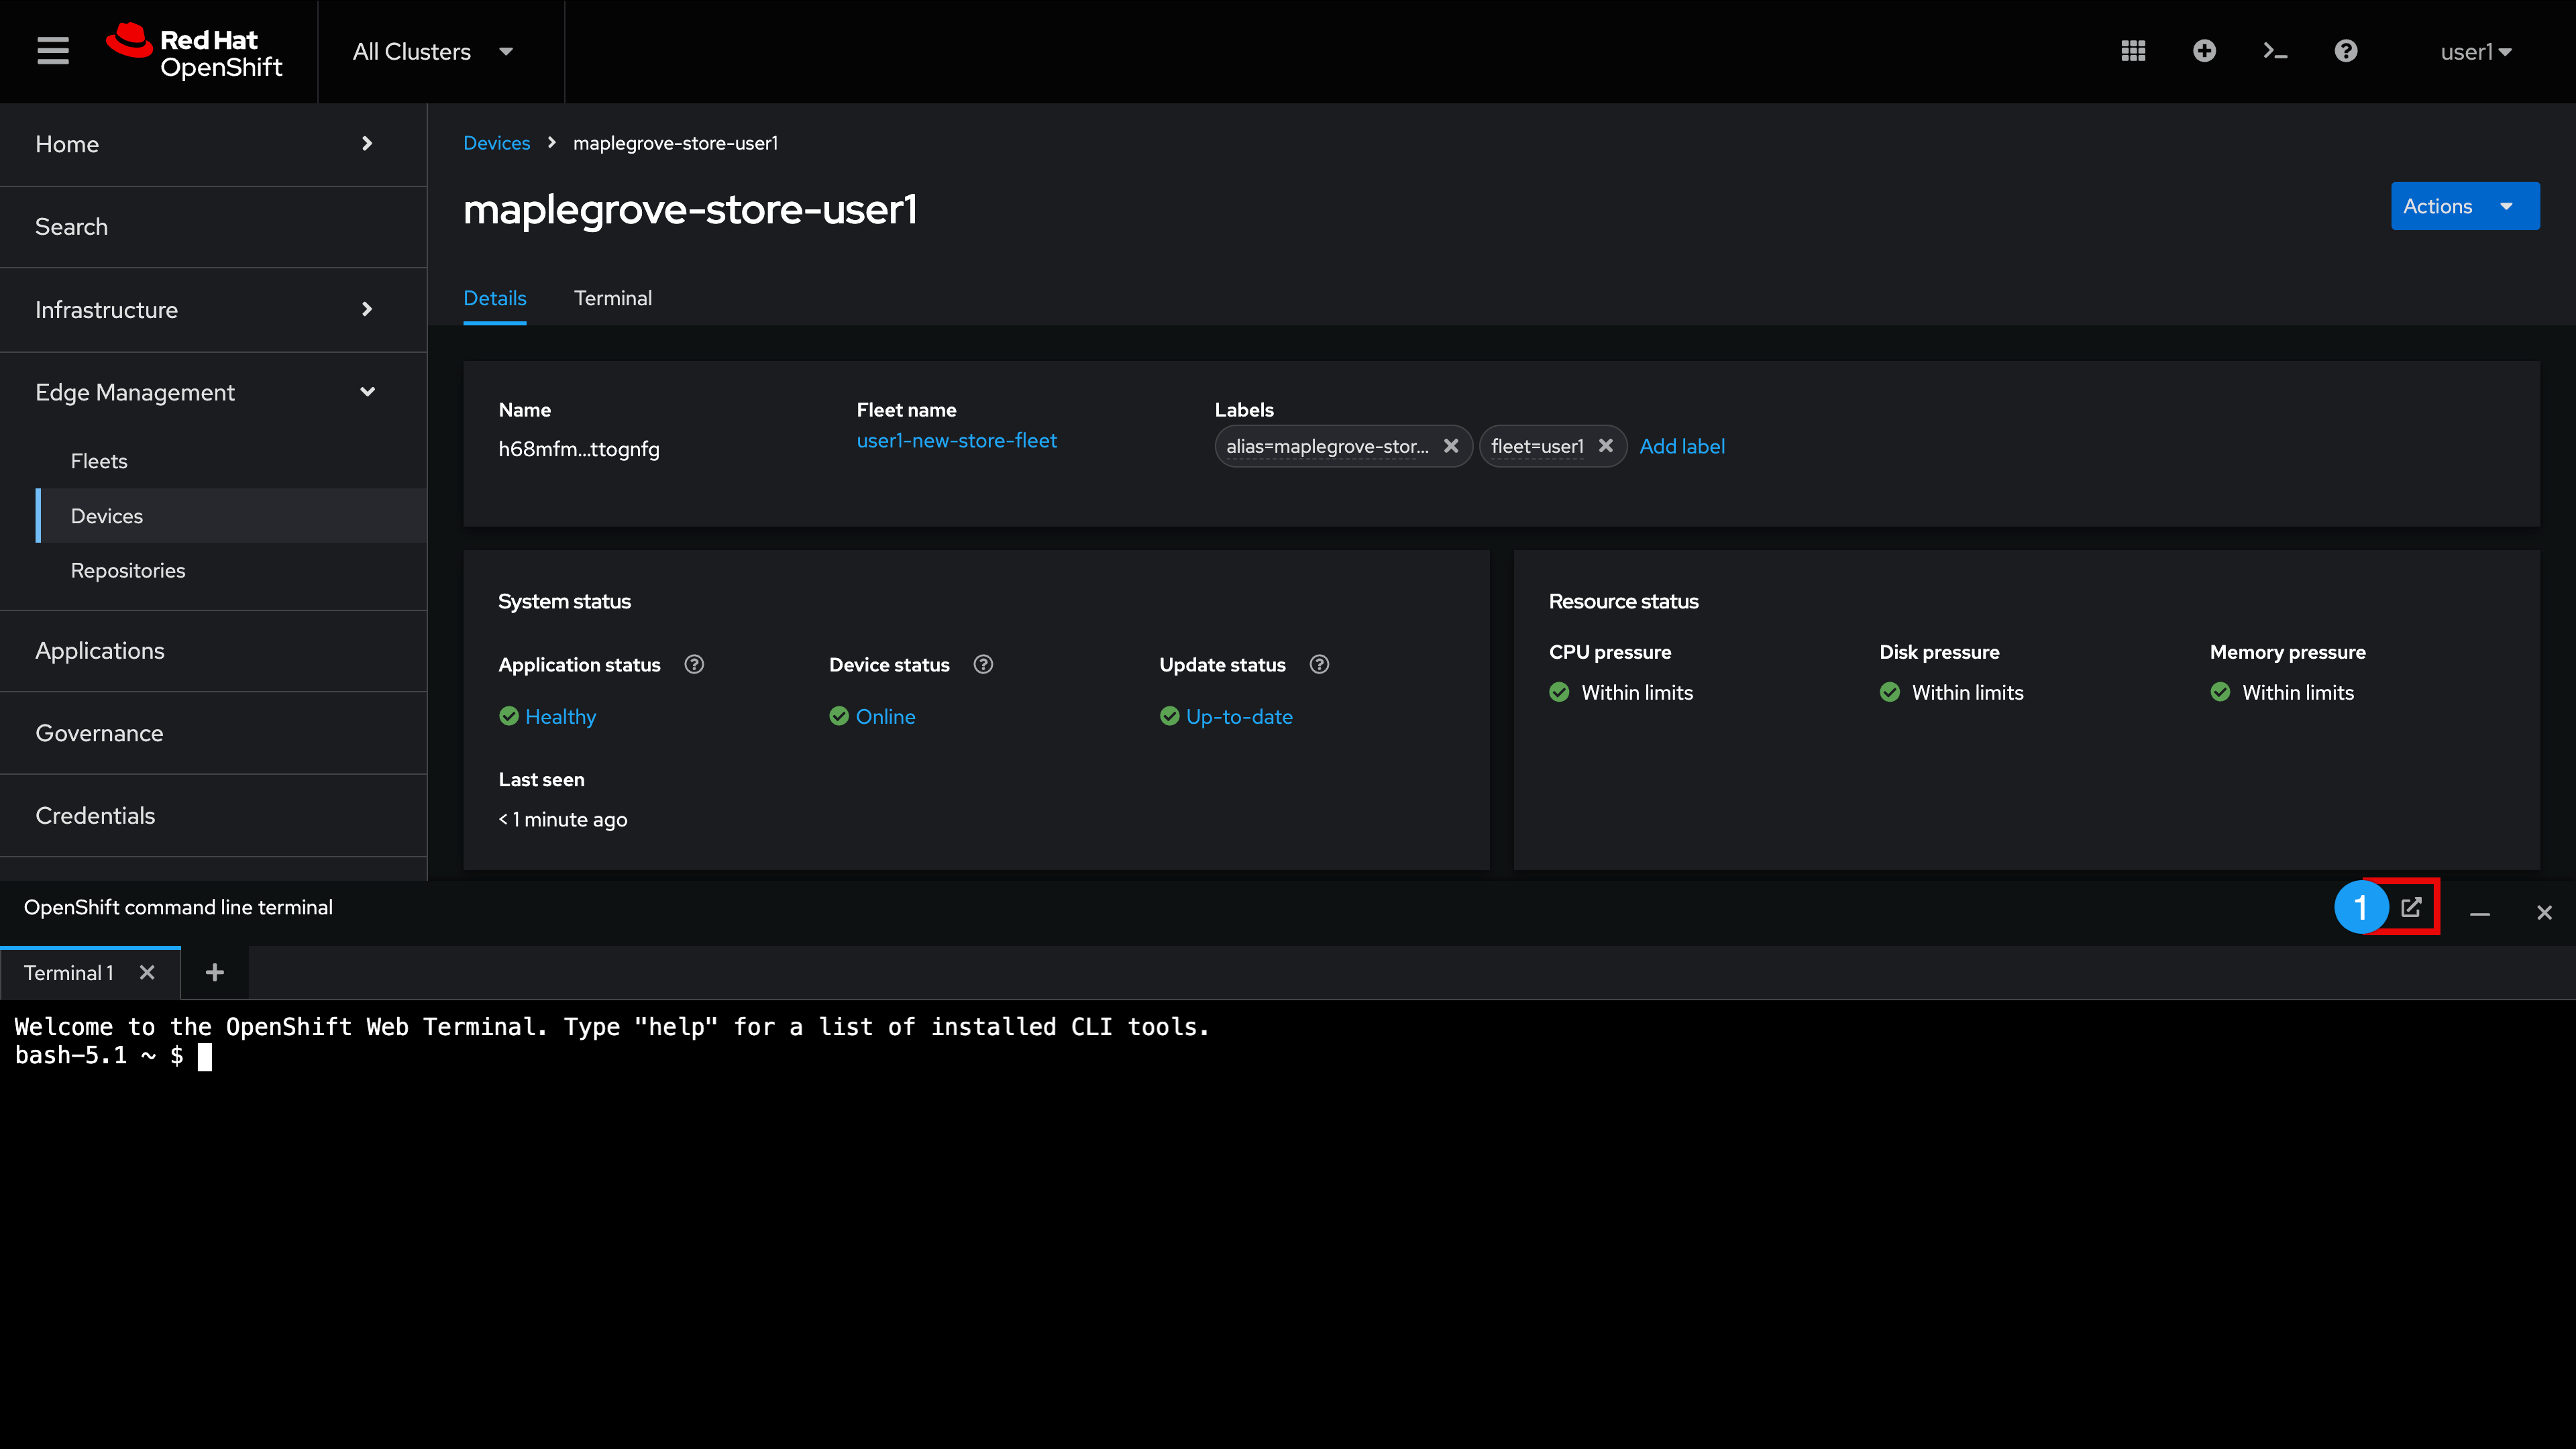2576x1449 pixels.
Task: Click the Add label link
Action: [1682, 446]
